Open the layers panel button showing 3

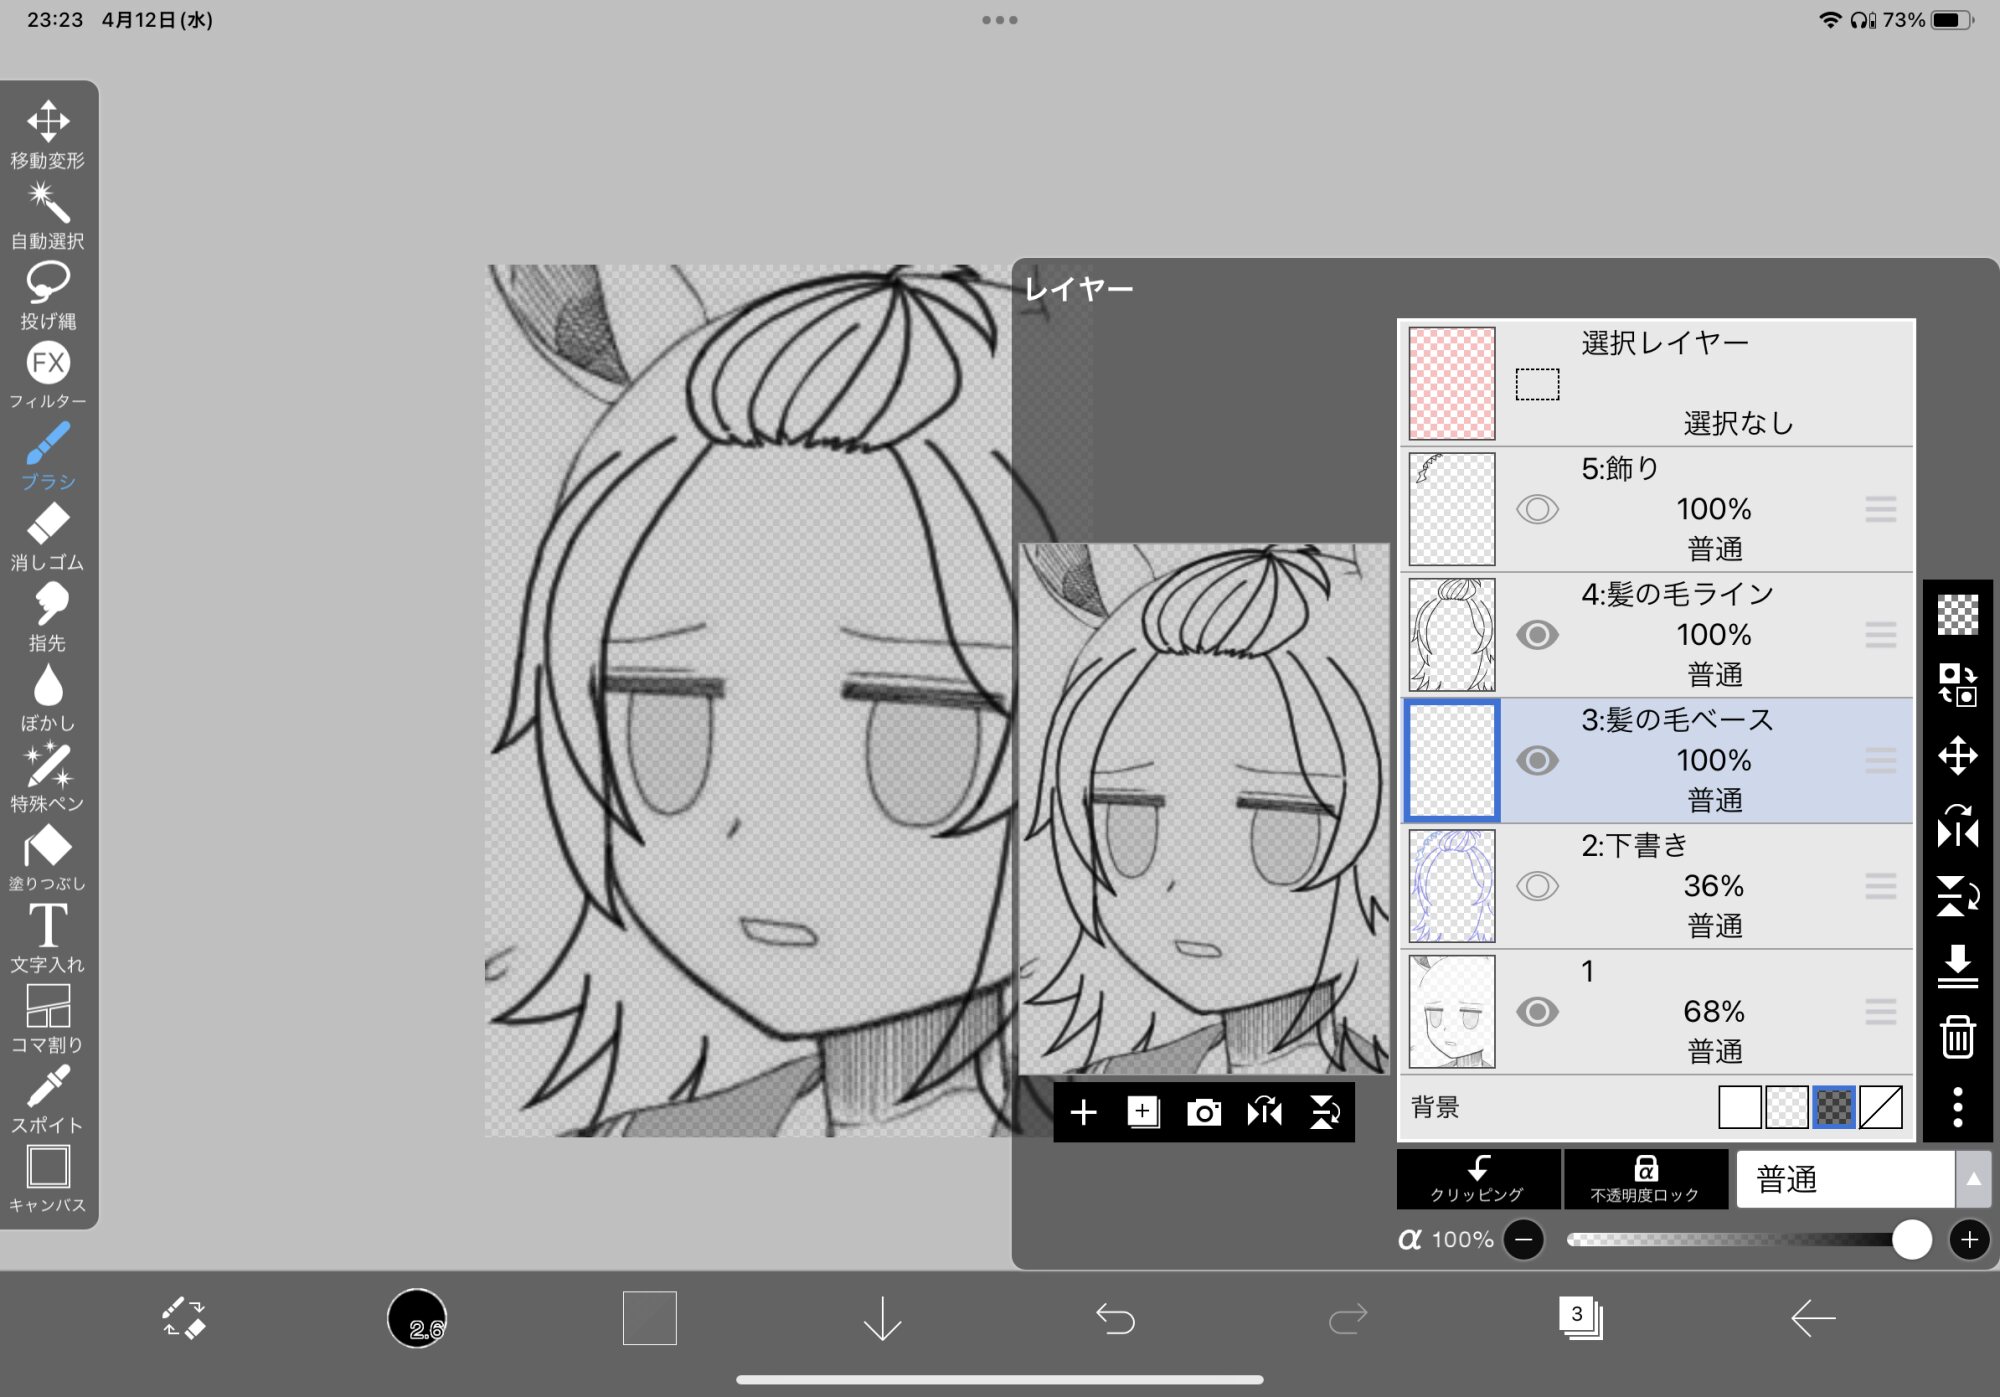1580,1317
